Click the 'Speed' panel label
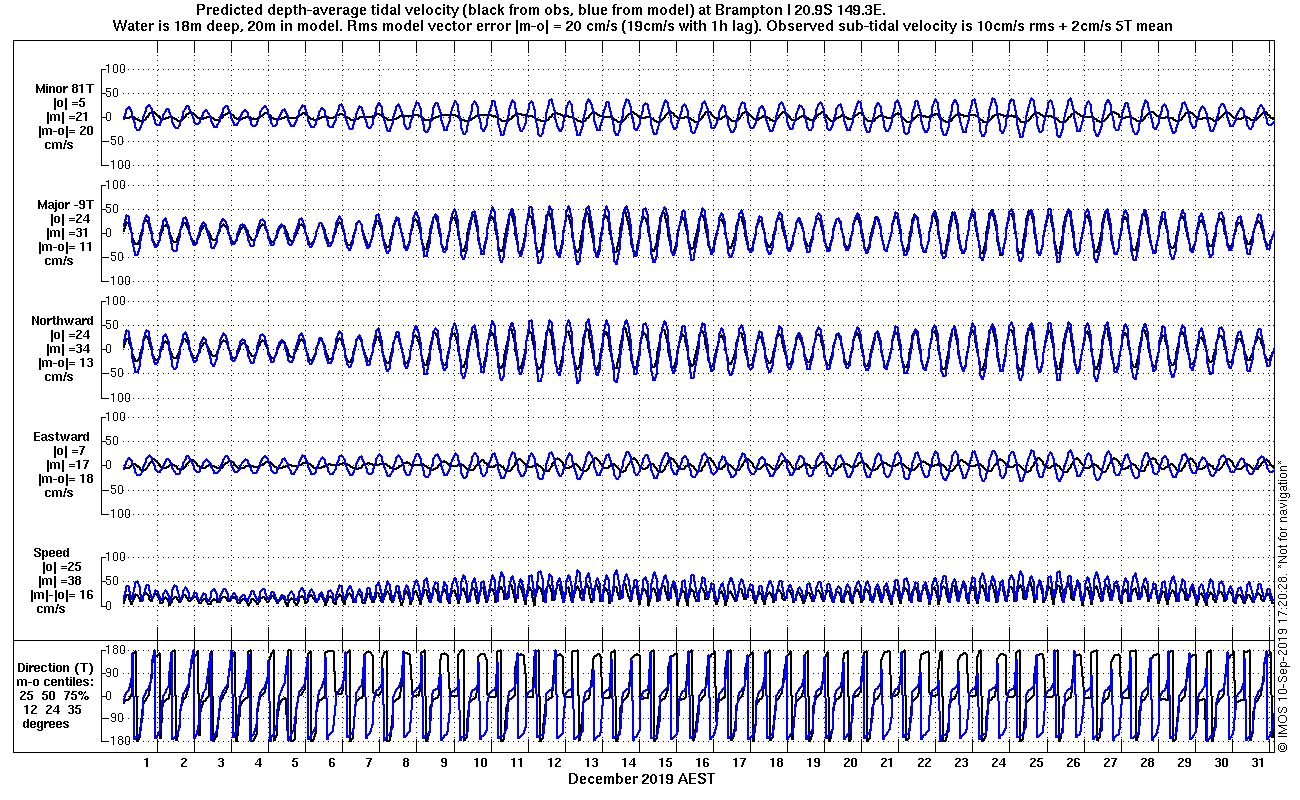This screenshot has height=800, width=1300. pos(52,553)
